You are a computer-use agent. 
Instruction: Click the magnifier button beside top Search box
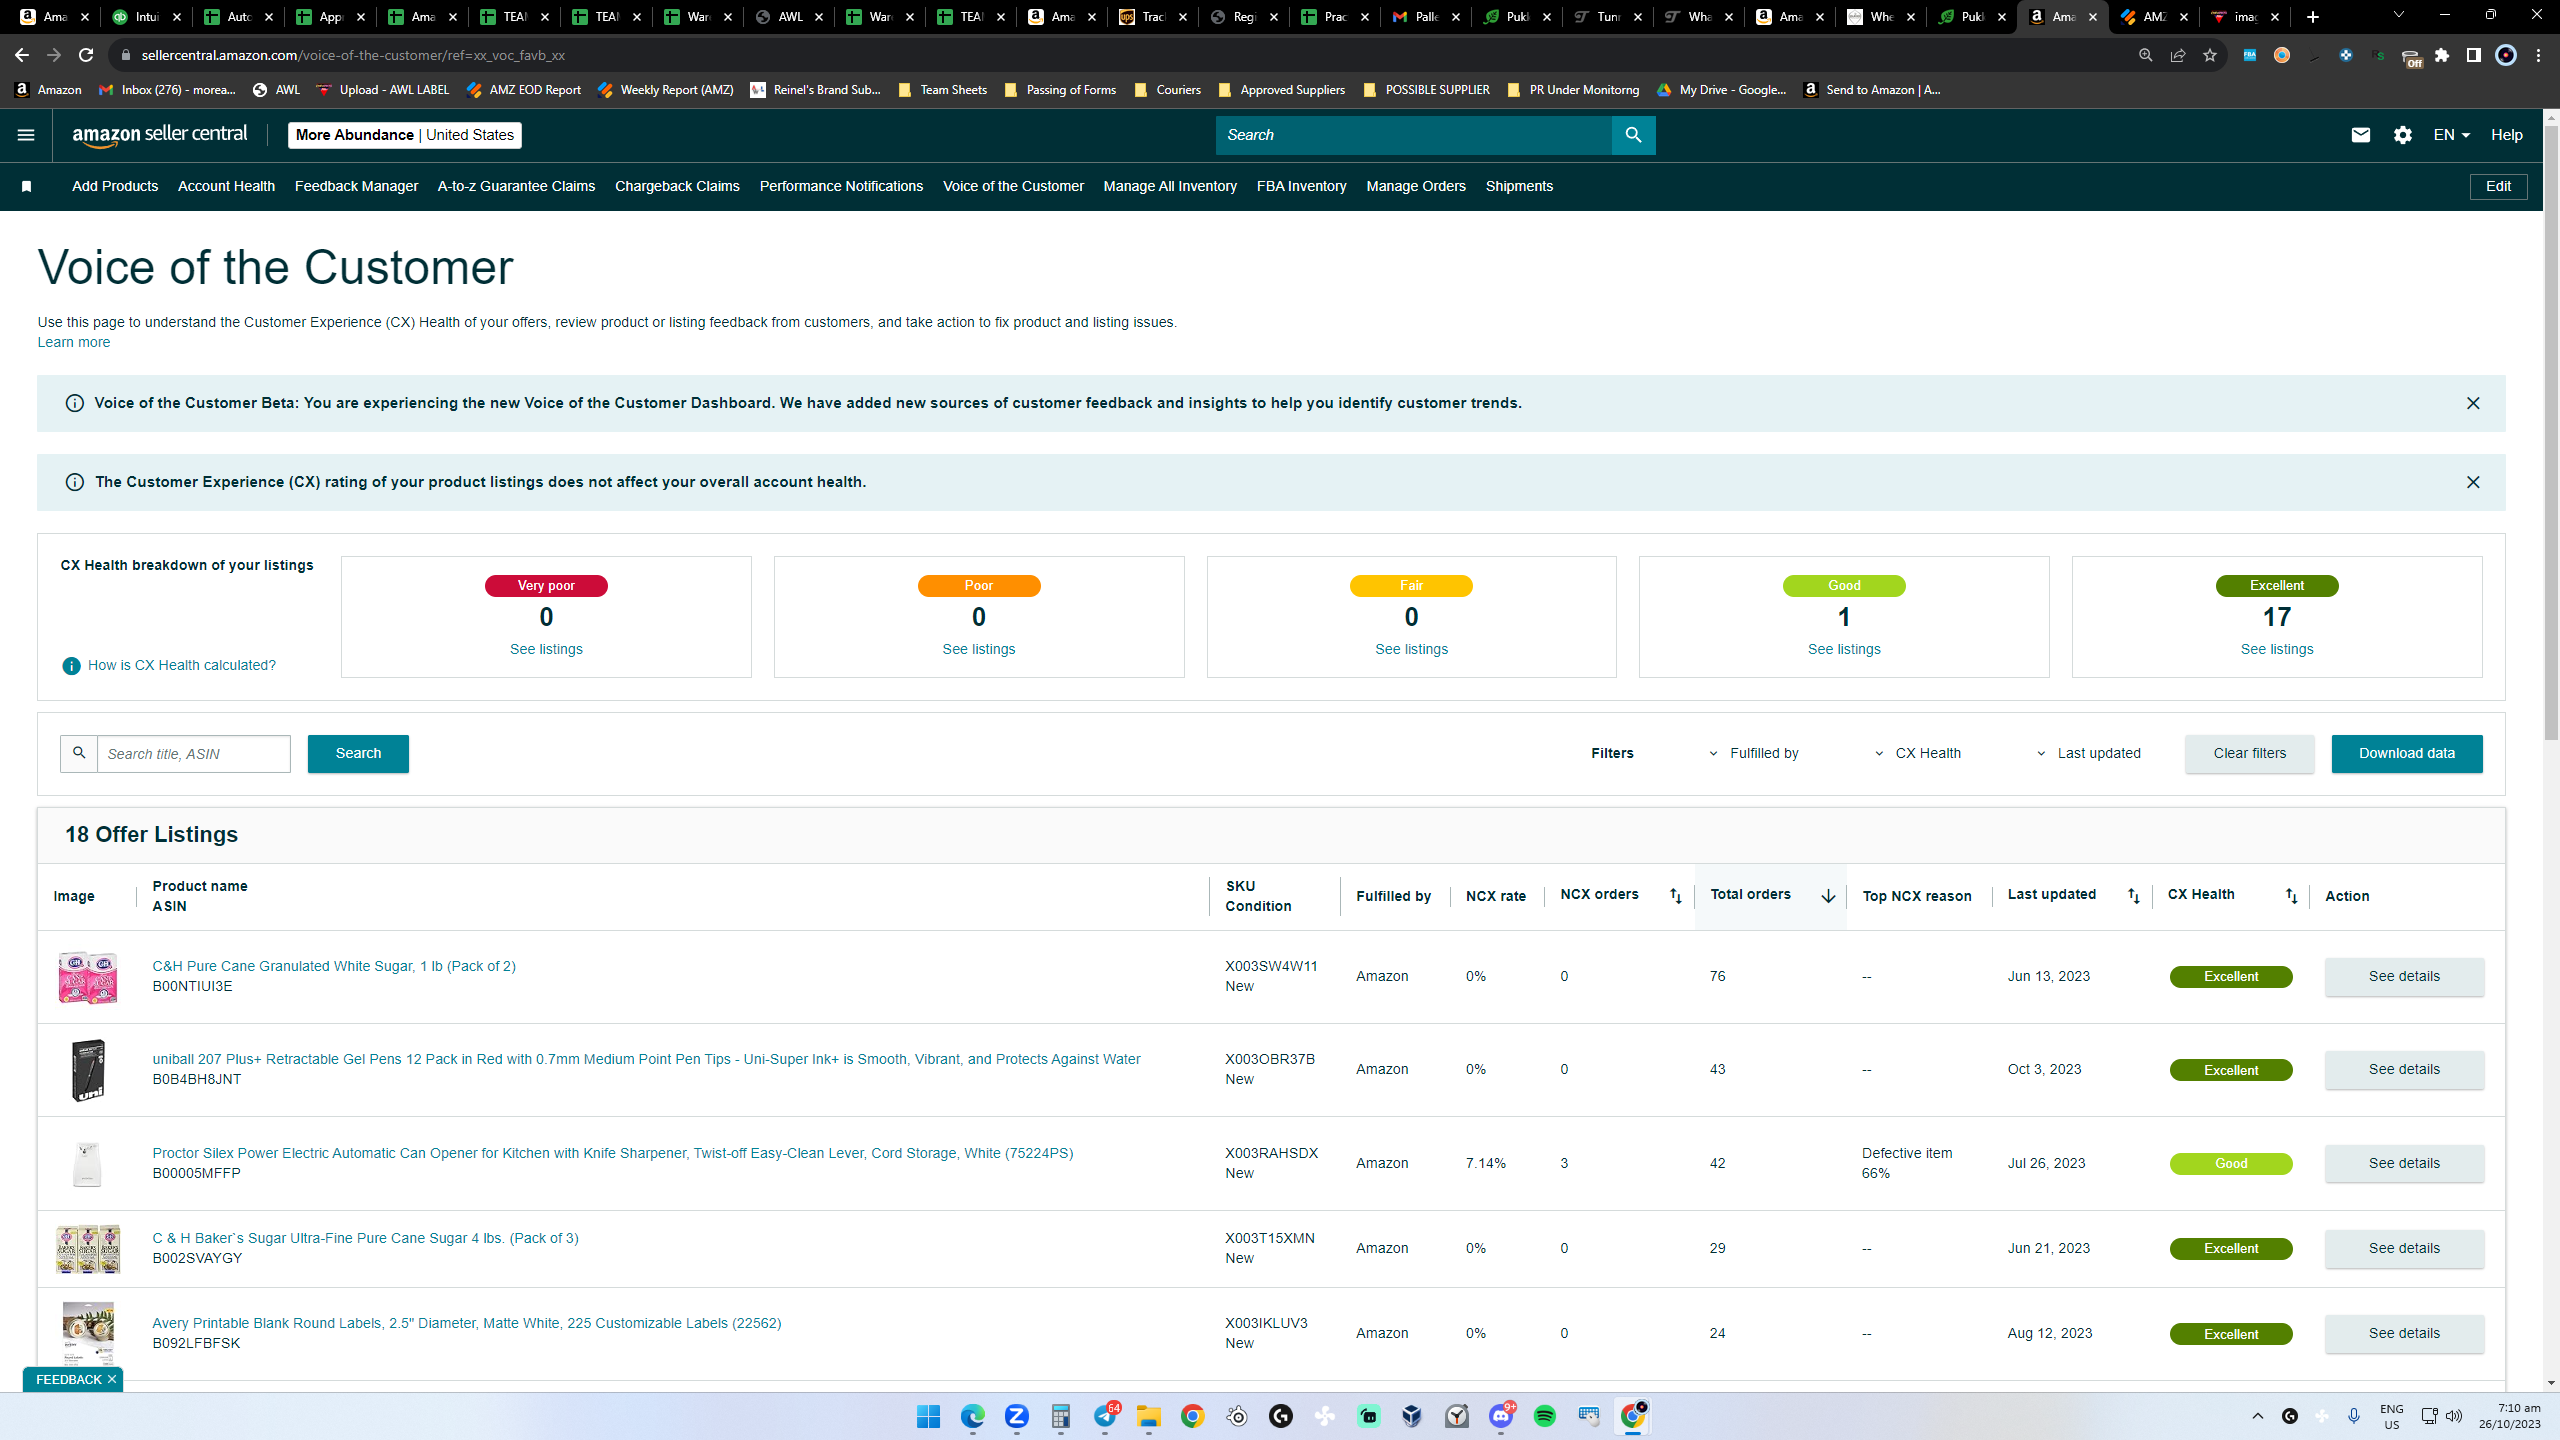click(1633, 135)
